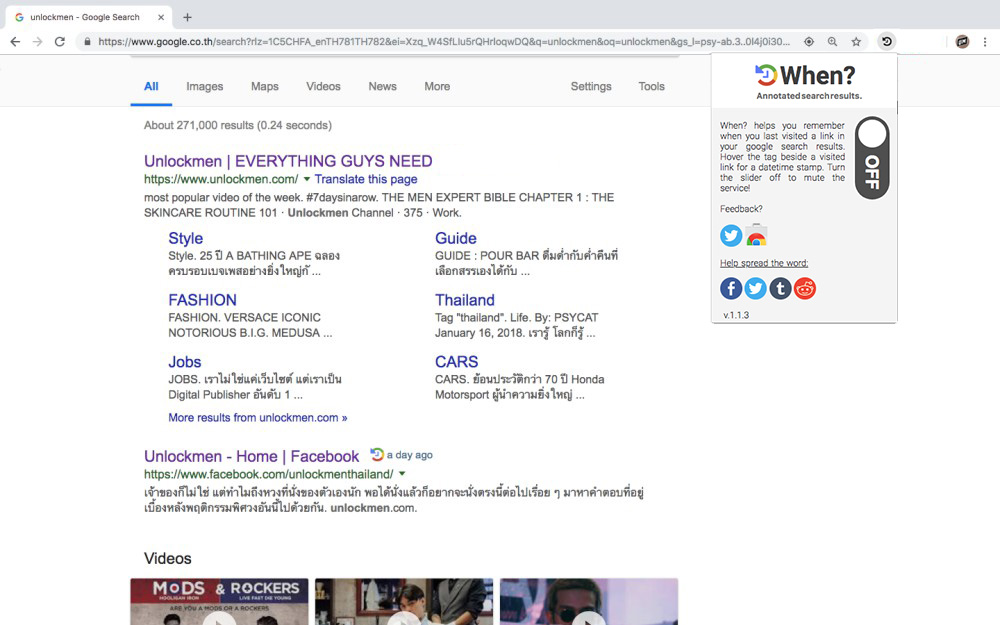
Task: Click When? tag icon beside Facebook result
Action: click(x=377, y=454)
